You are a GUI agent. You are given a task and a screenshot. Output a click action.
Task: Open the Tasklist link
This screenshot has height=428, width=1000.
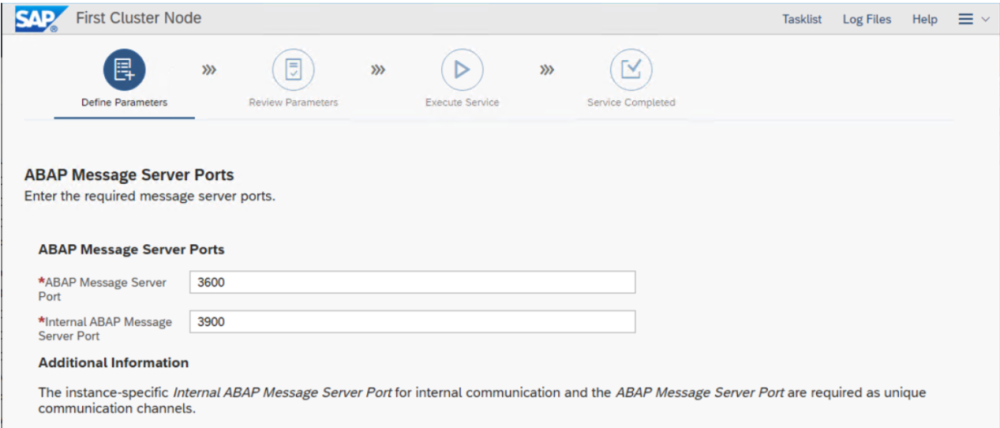coord(802,19)
